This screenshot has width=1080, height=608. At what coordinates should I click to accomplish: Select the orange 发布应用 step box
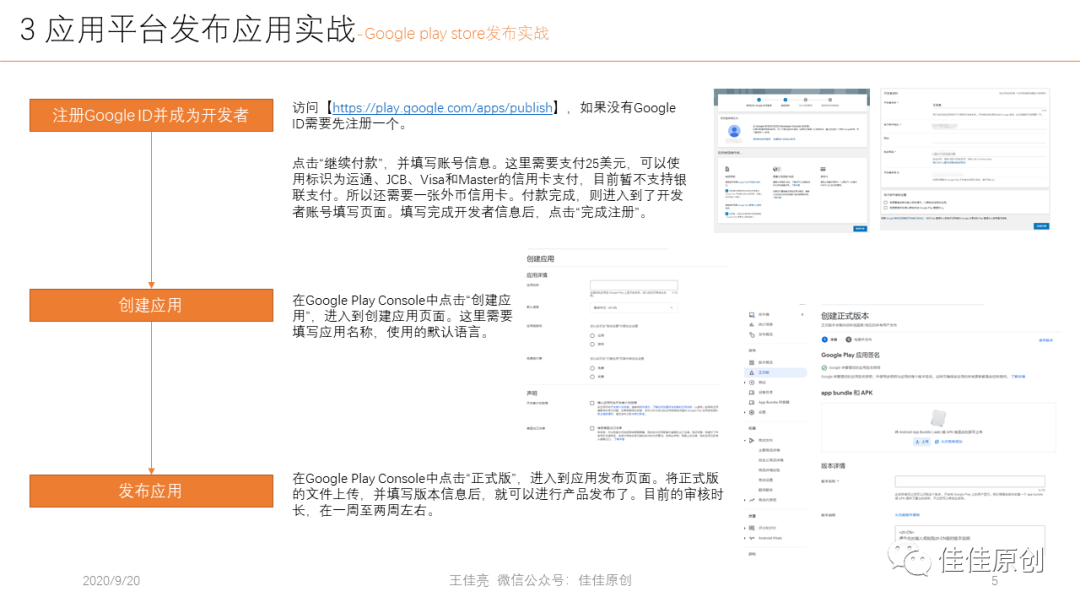(x=152, y=491)
